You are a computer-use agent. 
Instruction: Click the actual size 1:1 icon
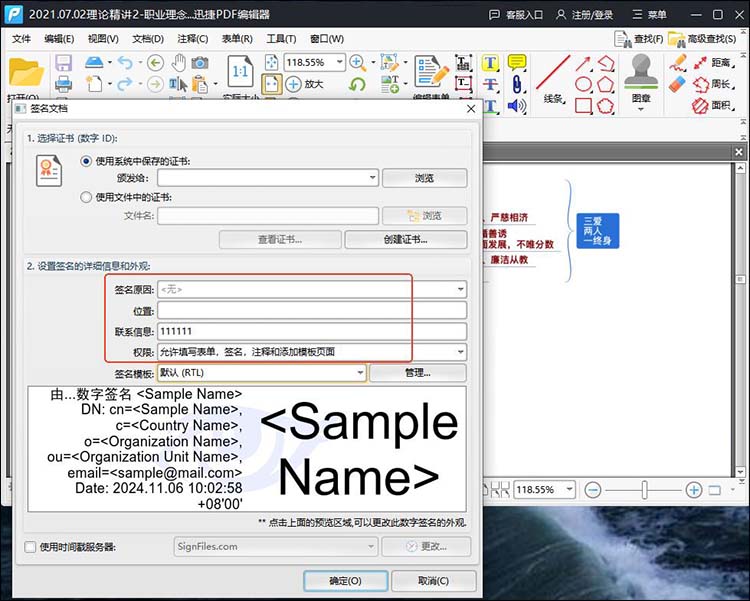tap(240, 72)
